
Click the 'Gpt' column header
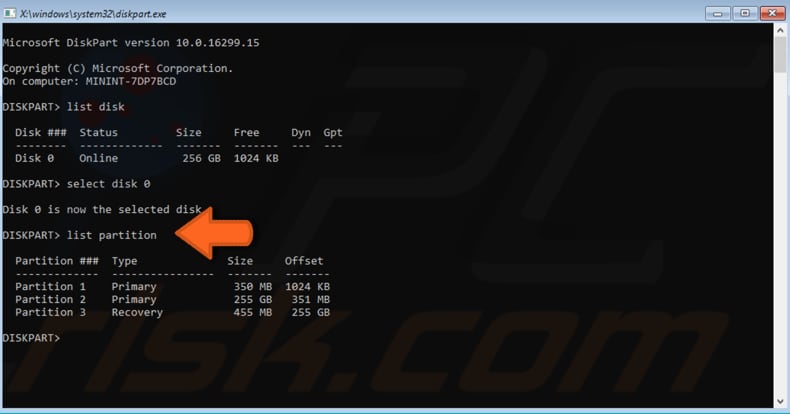click(x=333, y=133)
